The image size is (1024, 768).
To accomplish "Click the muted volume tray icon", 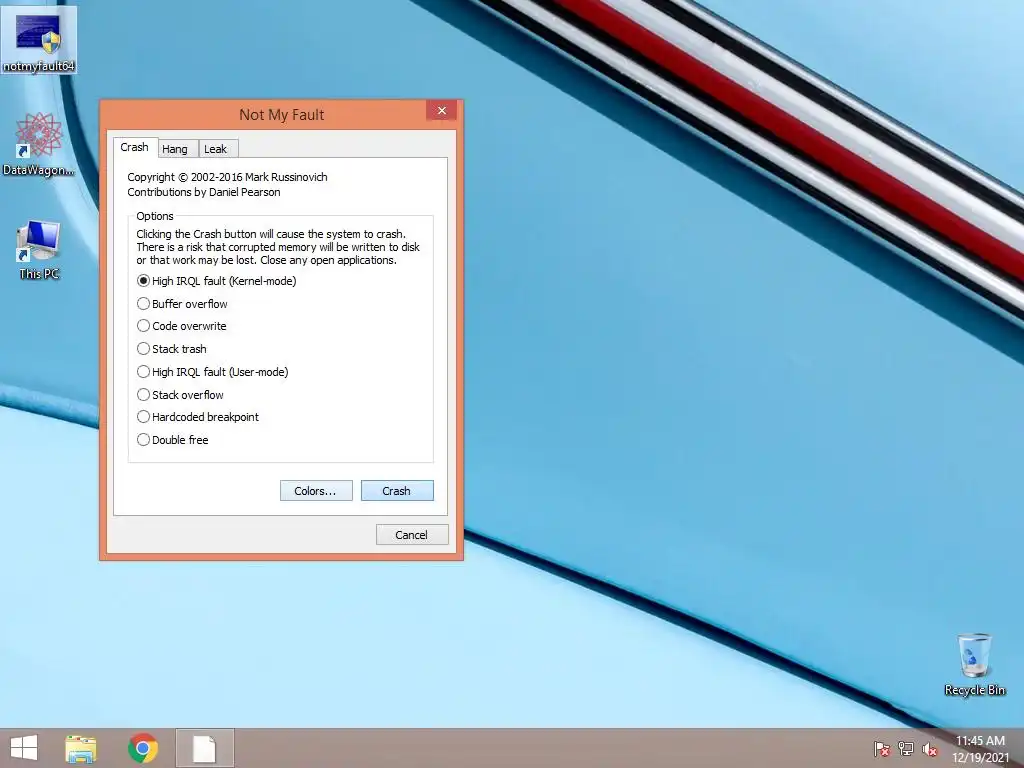I will 930,749.
